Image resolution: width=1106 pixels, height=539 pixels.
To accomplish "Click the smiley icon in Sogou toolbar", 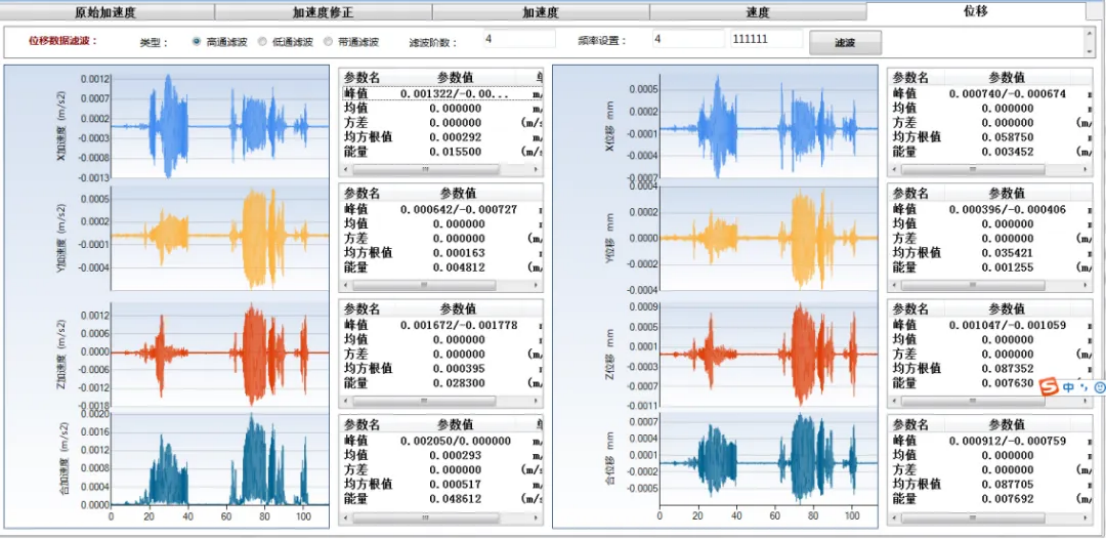I will [1099, 387].
